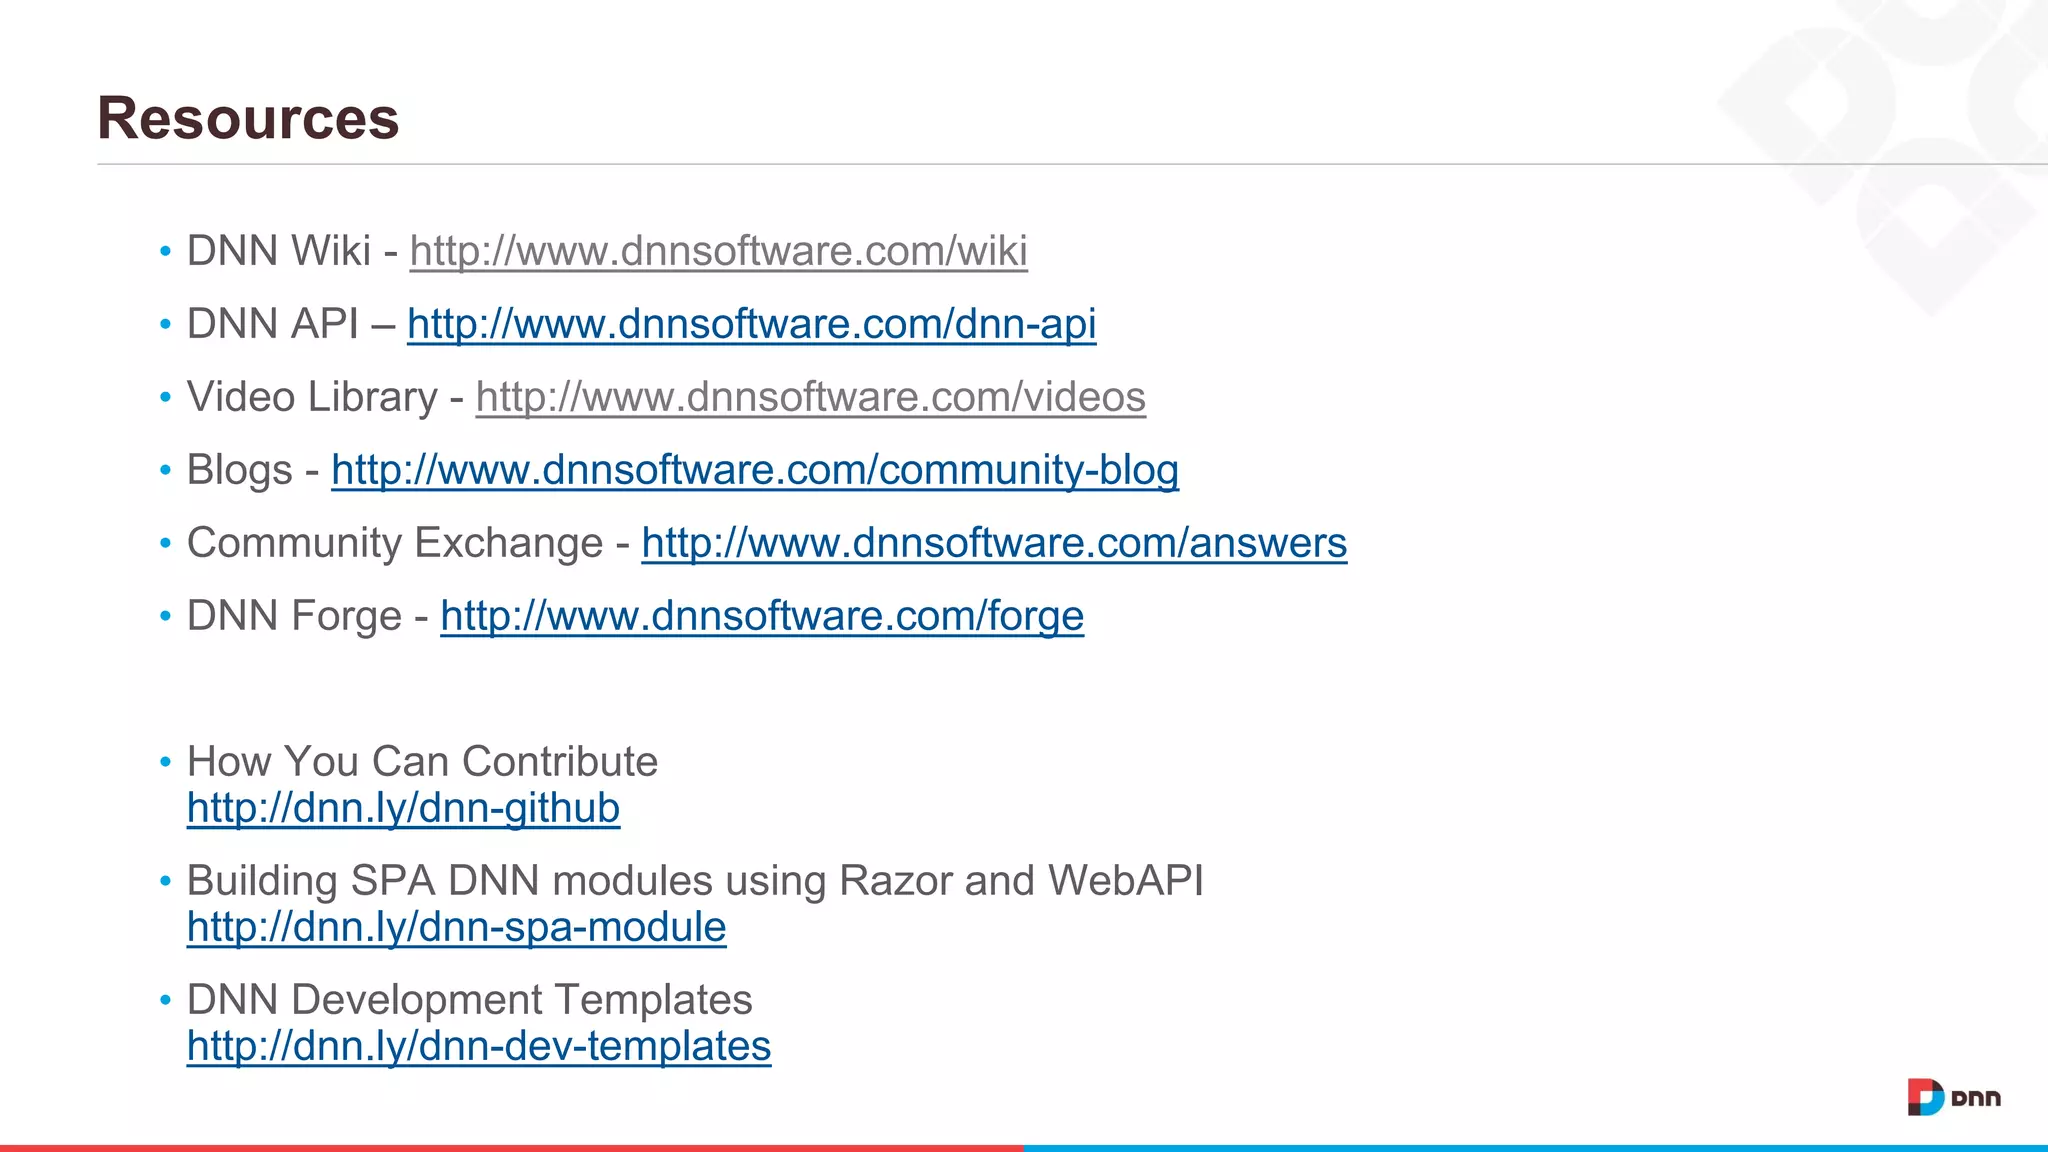Open the dnn-github short link

(403, 808)
